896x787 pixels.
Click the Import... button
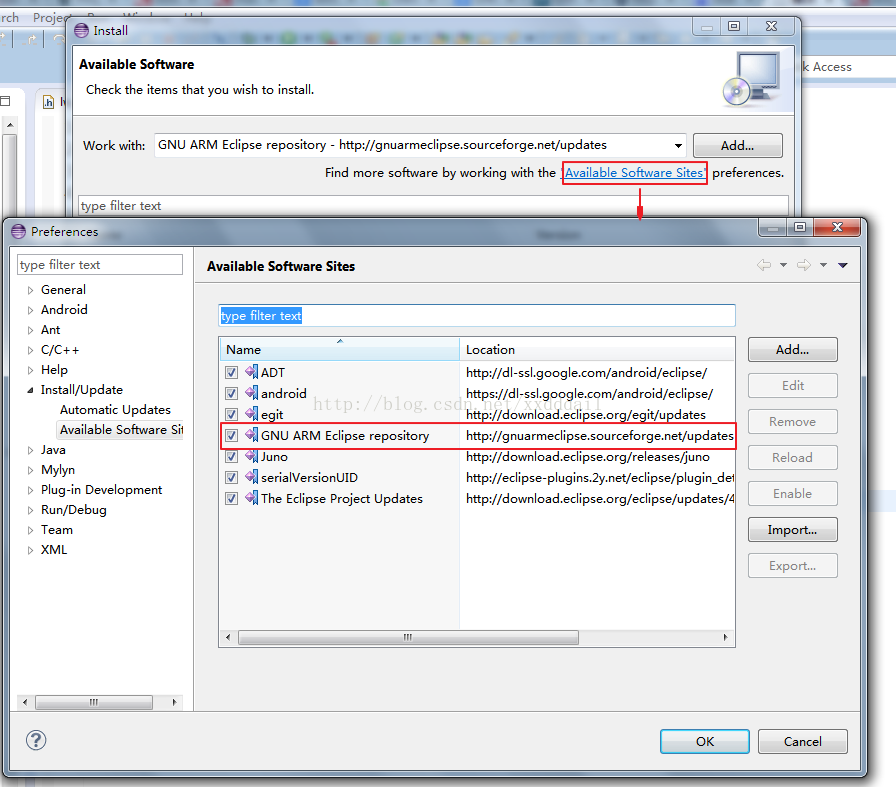[793, 529]
